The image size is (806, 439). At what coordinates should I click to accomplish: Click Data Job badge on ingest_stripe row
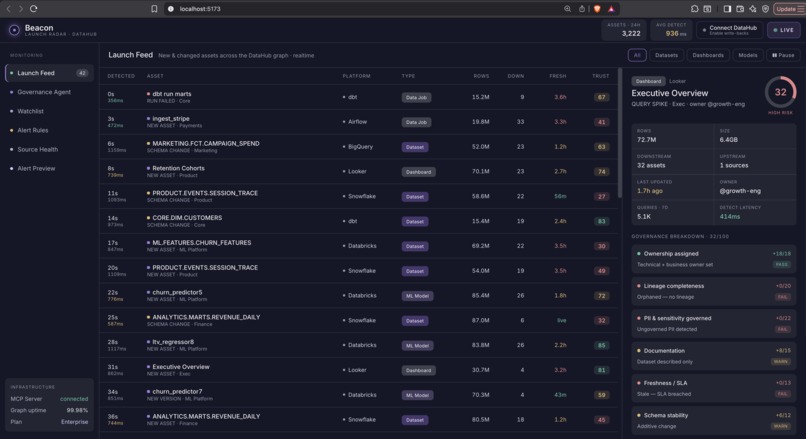click(x=416, y=122)
